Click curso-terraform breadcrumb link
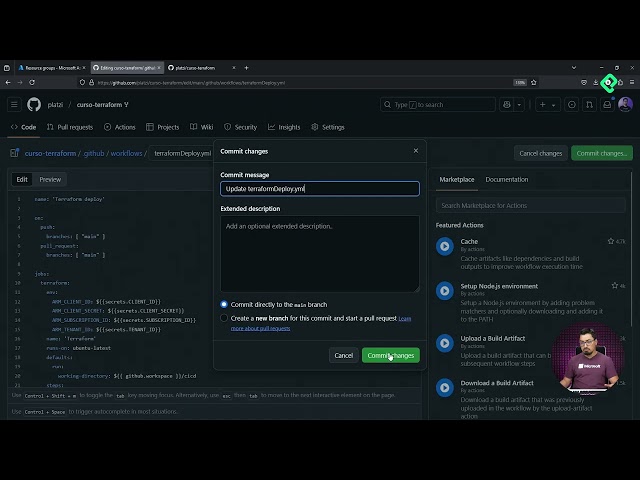 [50, 153]
